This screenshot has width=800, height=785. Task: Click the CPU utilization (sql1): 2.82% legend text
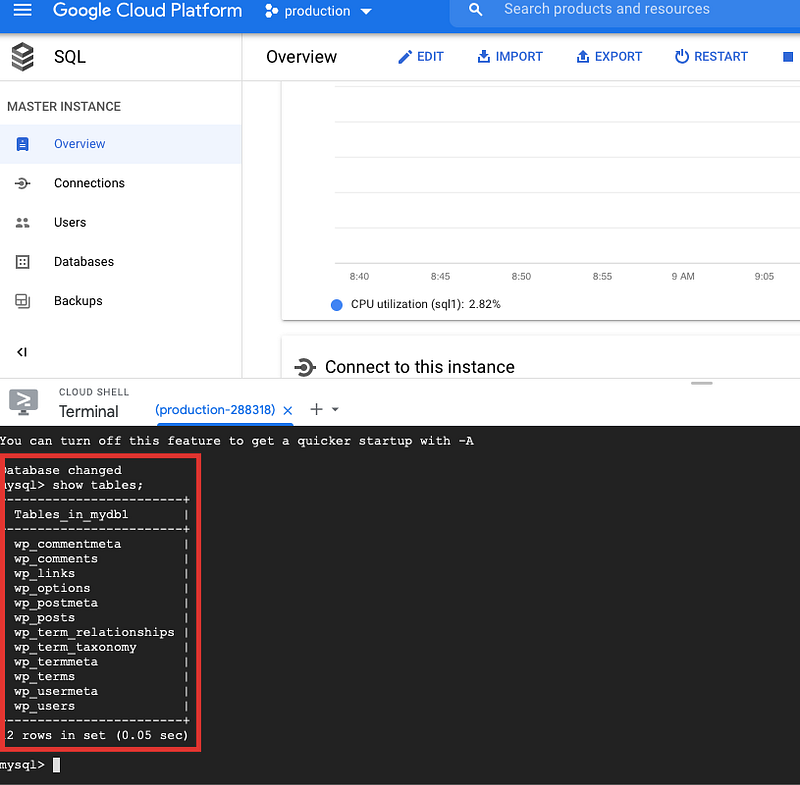click(426, 305)
